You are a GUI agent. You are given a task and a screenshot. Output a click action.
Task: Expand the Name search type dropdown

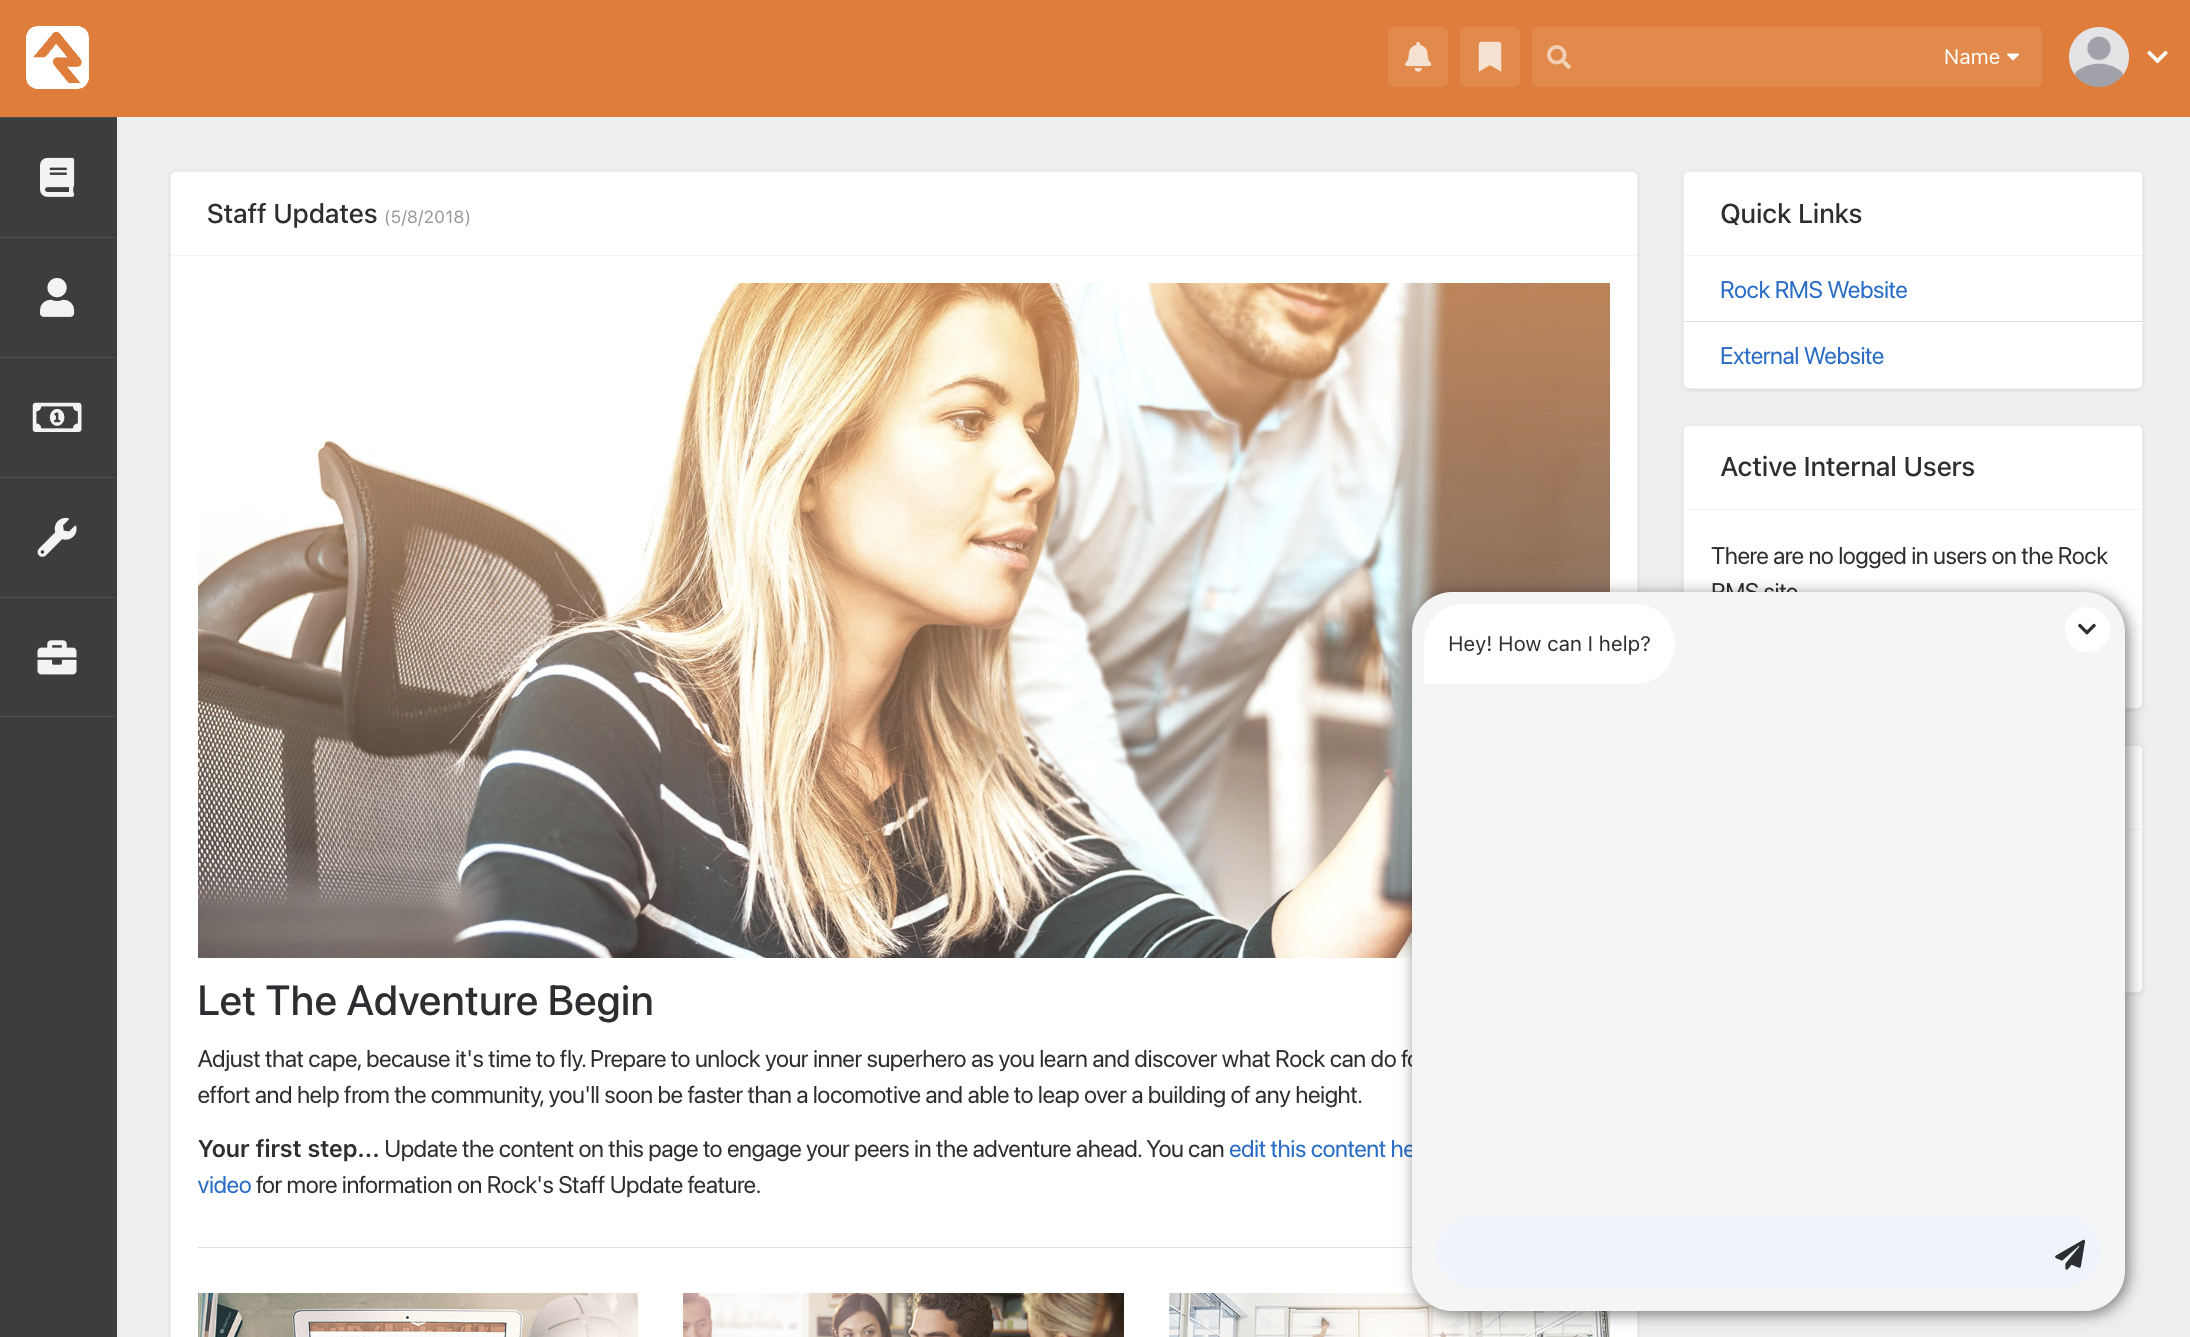click(1980, 57)
